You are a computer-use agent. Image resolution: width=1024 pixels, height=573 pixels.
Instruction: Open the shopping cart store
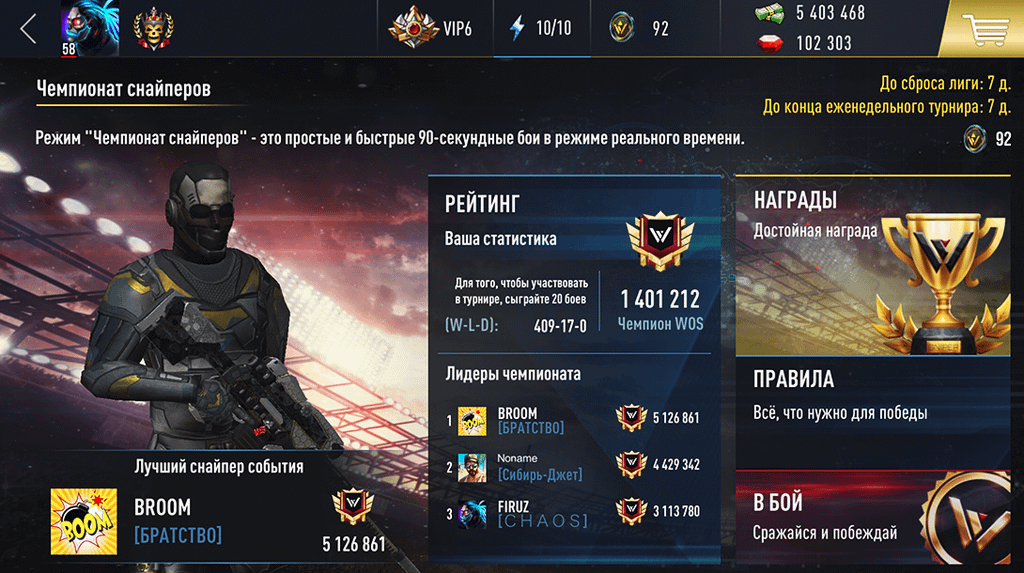985,29
